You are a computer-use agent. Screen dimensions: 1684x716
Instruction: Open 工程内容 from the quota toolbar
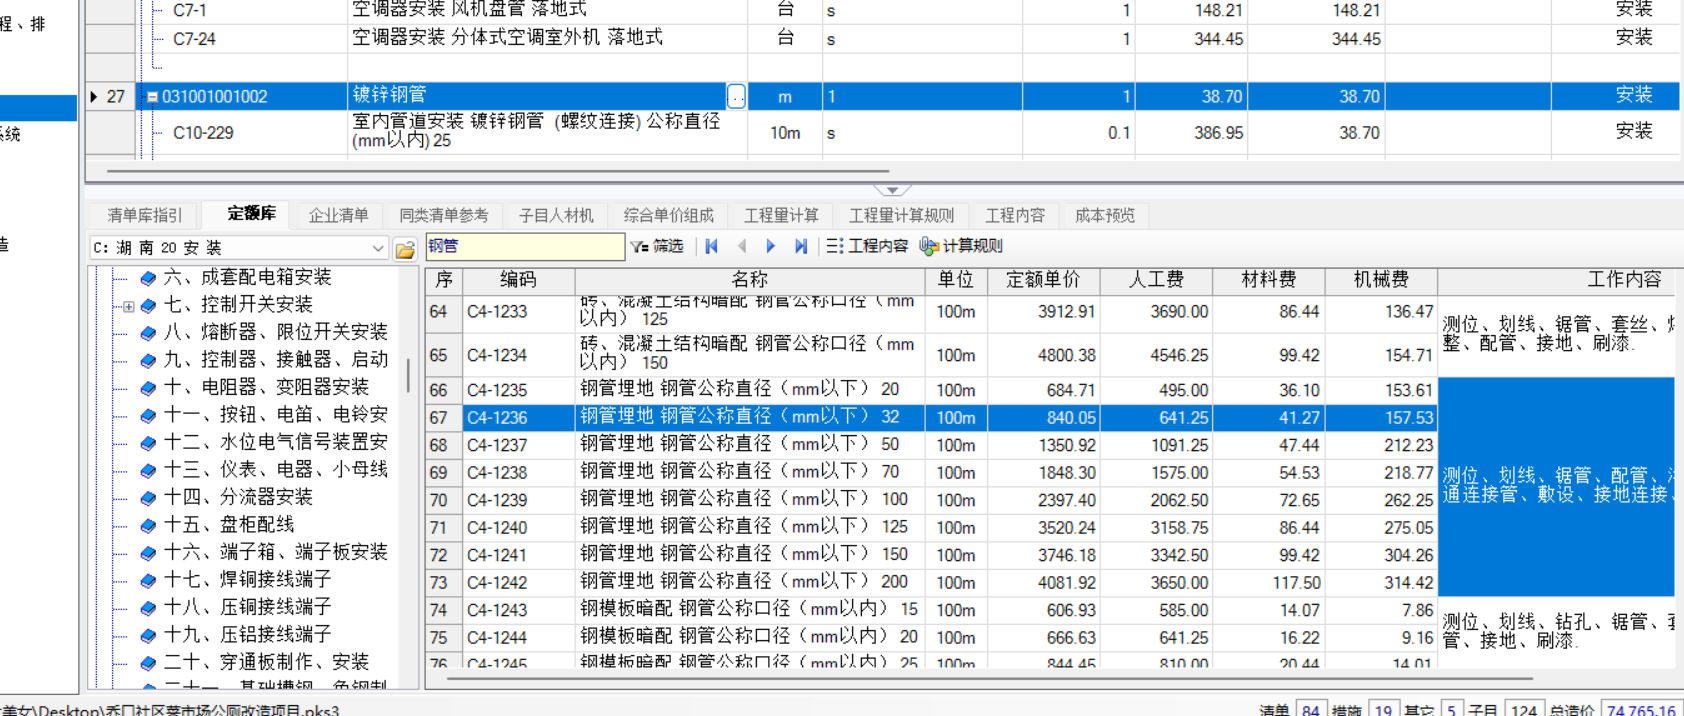[867, 246]
